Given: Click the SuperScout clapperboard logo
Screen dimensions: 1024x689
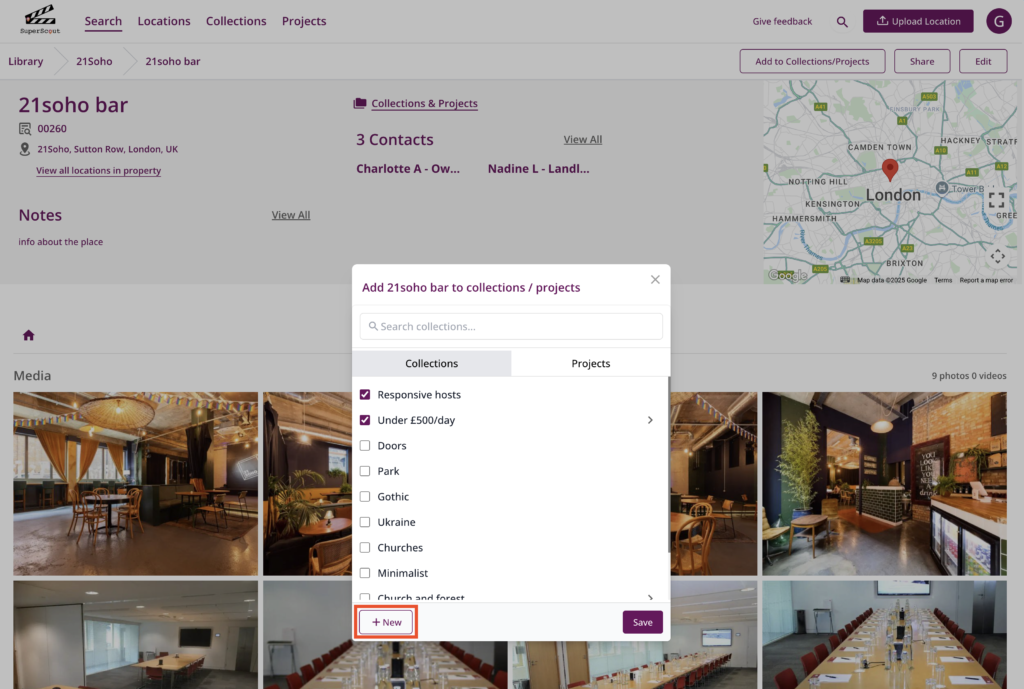Looking at the screenshot, I should click(40, 20).
